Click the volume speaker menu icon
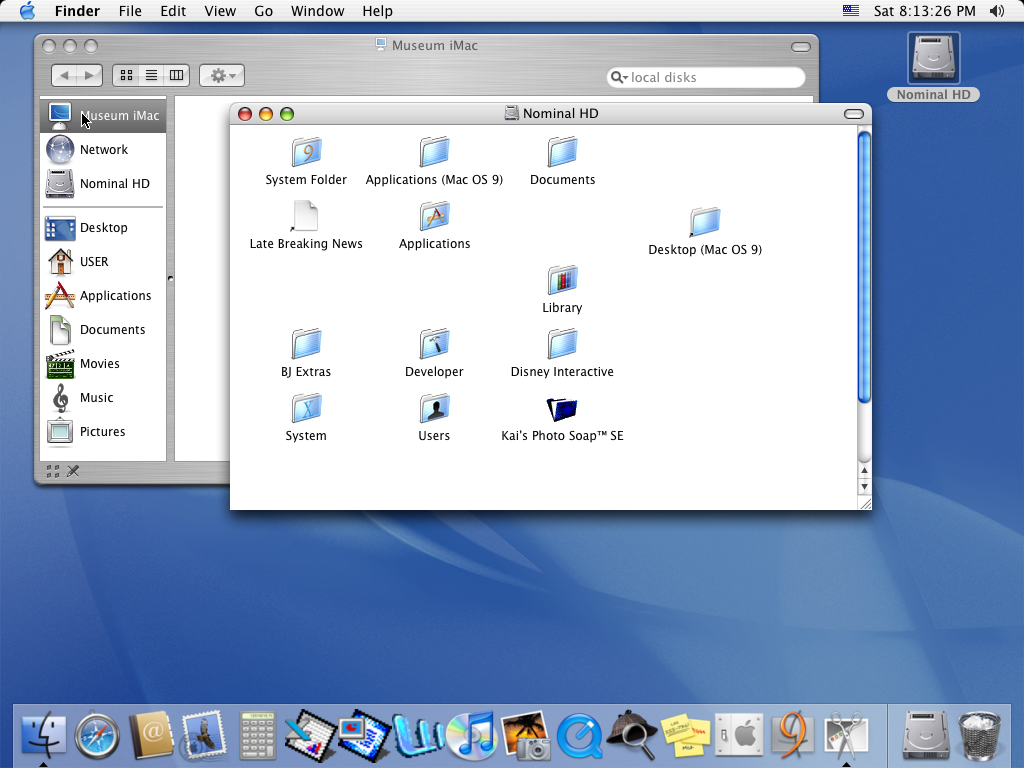 point(997,10)
